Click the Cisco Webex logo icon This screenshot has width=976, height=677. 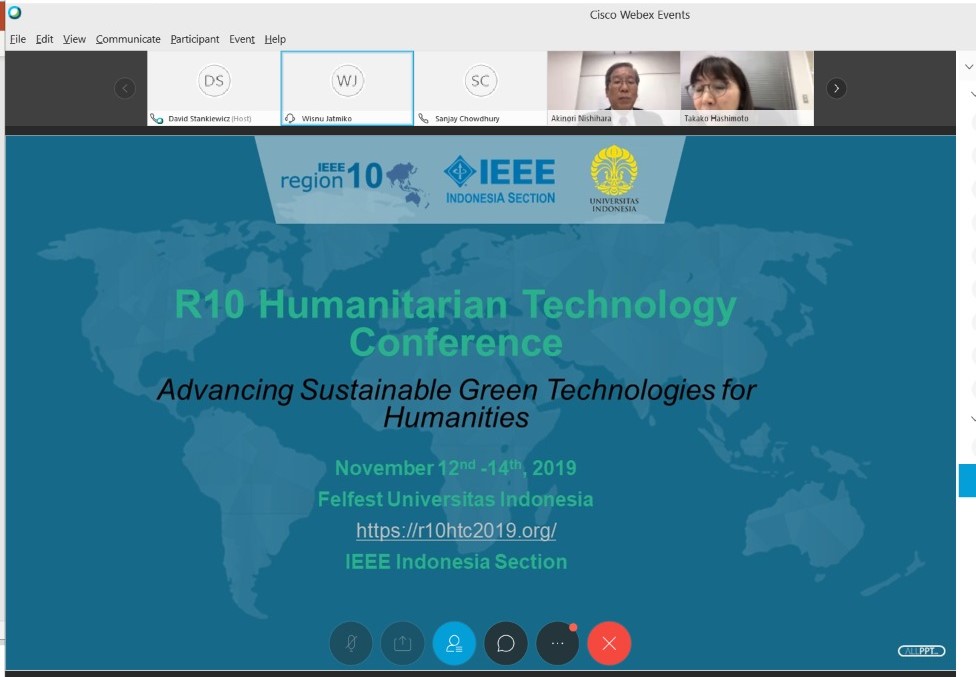point(14,12)
